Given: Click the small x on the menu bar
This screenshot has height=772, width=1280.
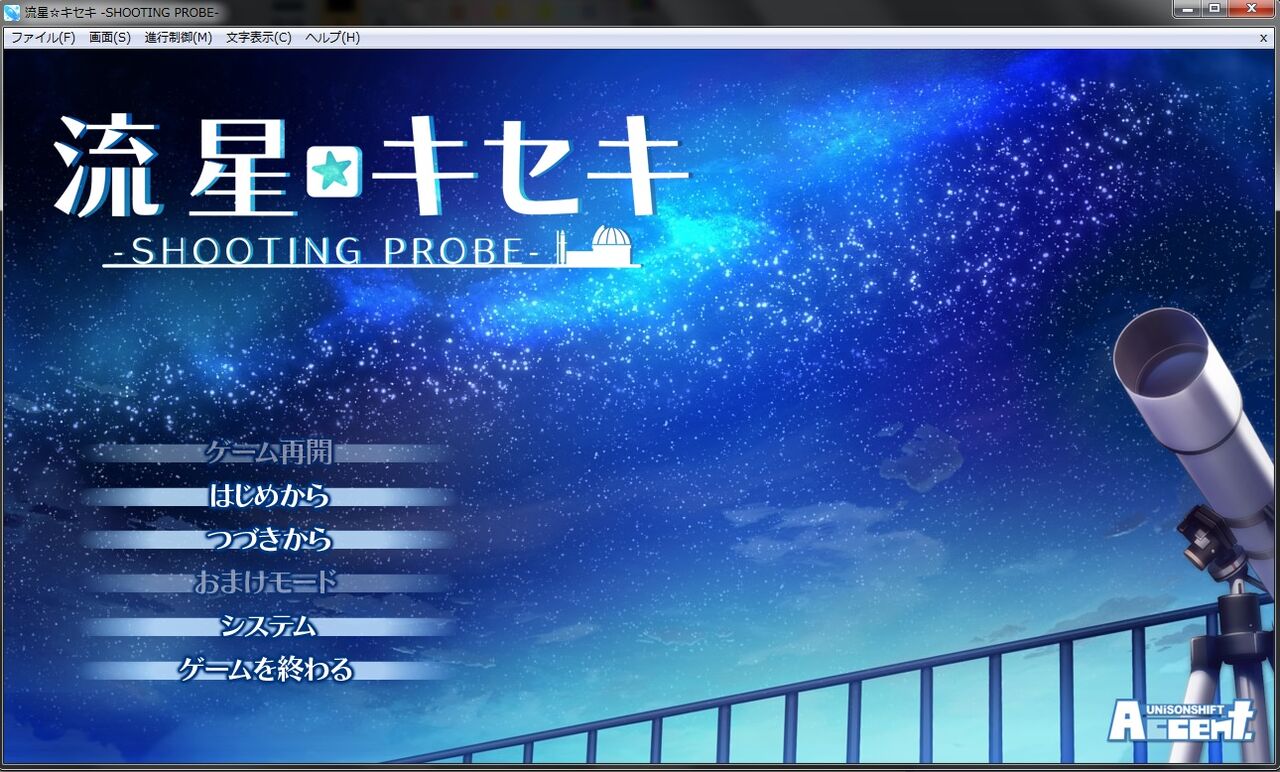Looking at the screenshot, I should pos(1263,38).
